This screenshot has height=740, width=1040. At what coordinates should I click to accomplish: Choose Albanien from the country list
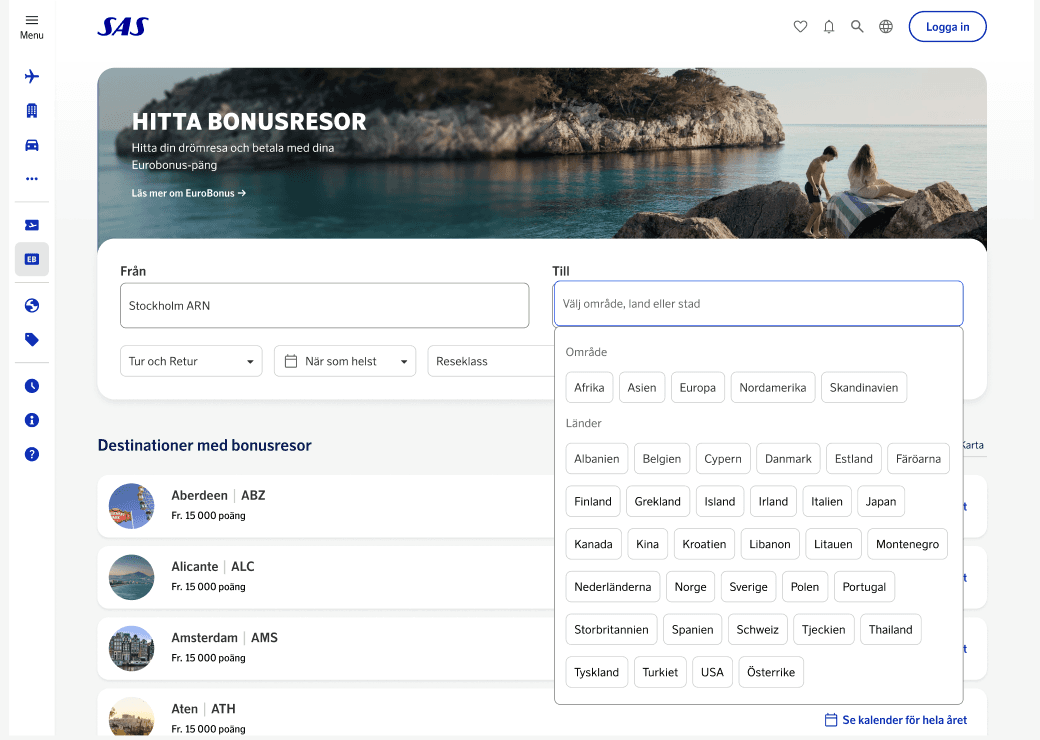click(x=597, y=459)
